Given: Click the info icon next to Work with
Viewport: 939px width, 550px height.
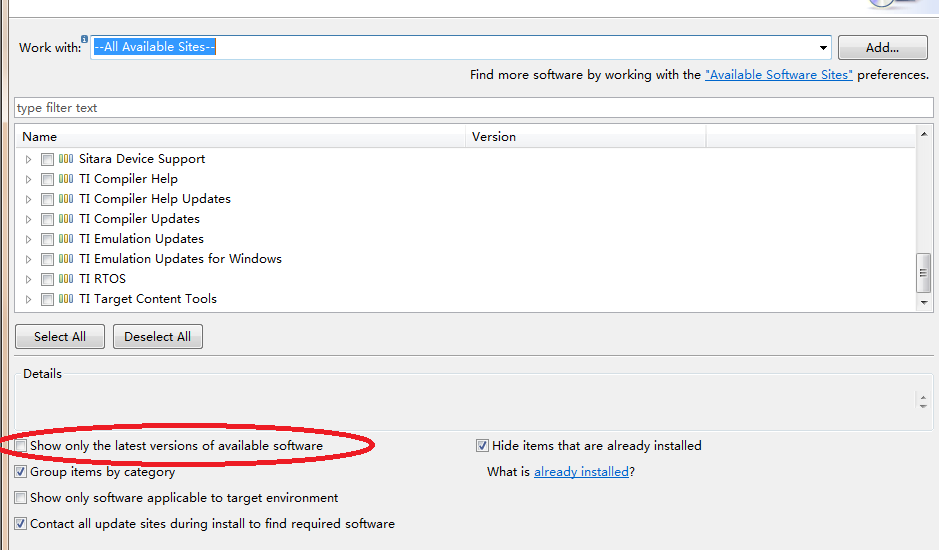Looking at the screenshot, I should click(x=85, y=40).
